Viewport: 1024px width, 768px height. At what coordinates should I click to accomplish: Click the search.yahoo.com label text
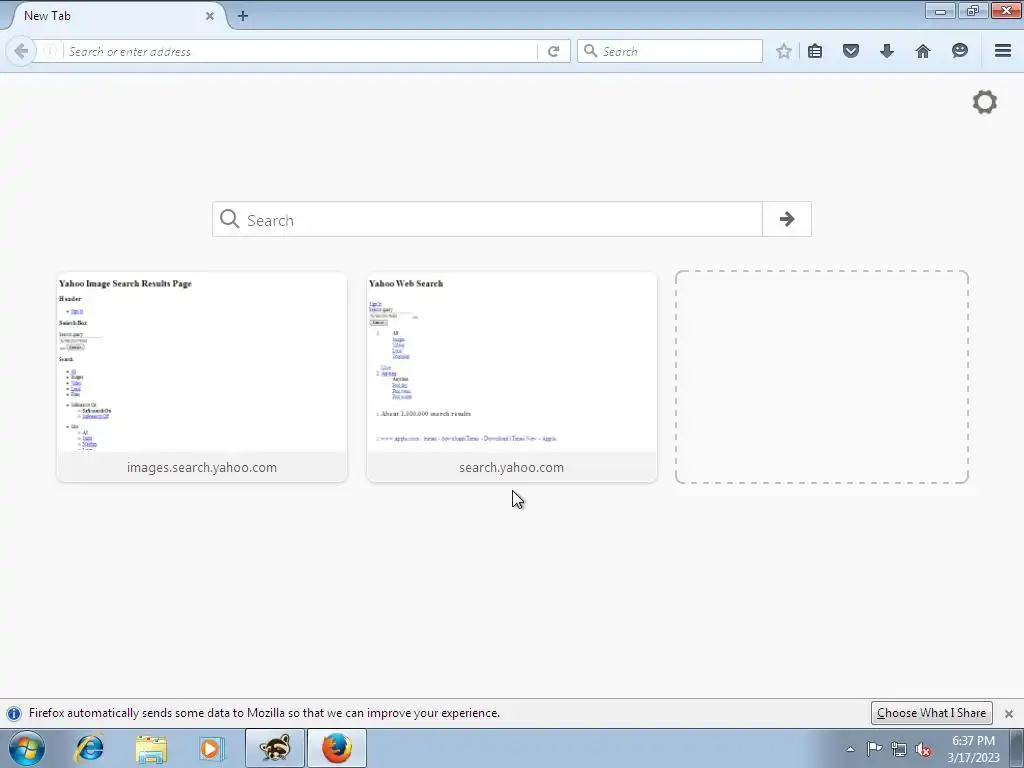511,468
